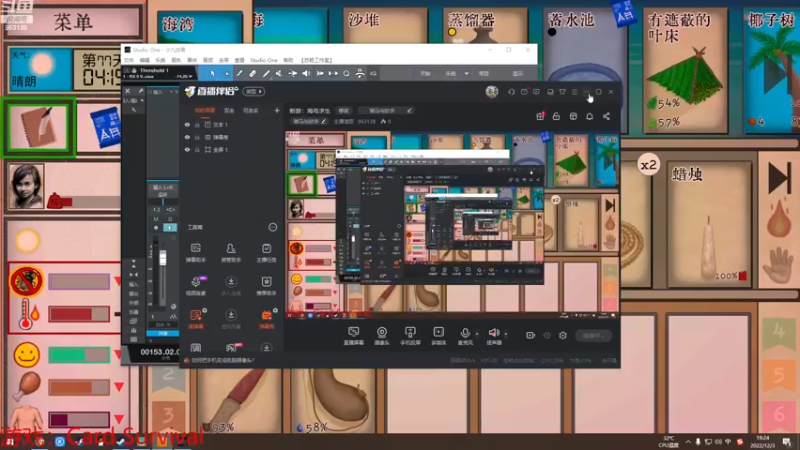
Task: Select the listen speaker tool in Studio One
Action: tap(306, 73)
